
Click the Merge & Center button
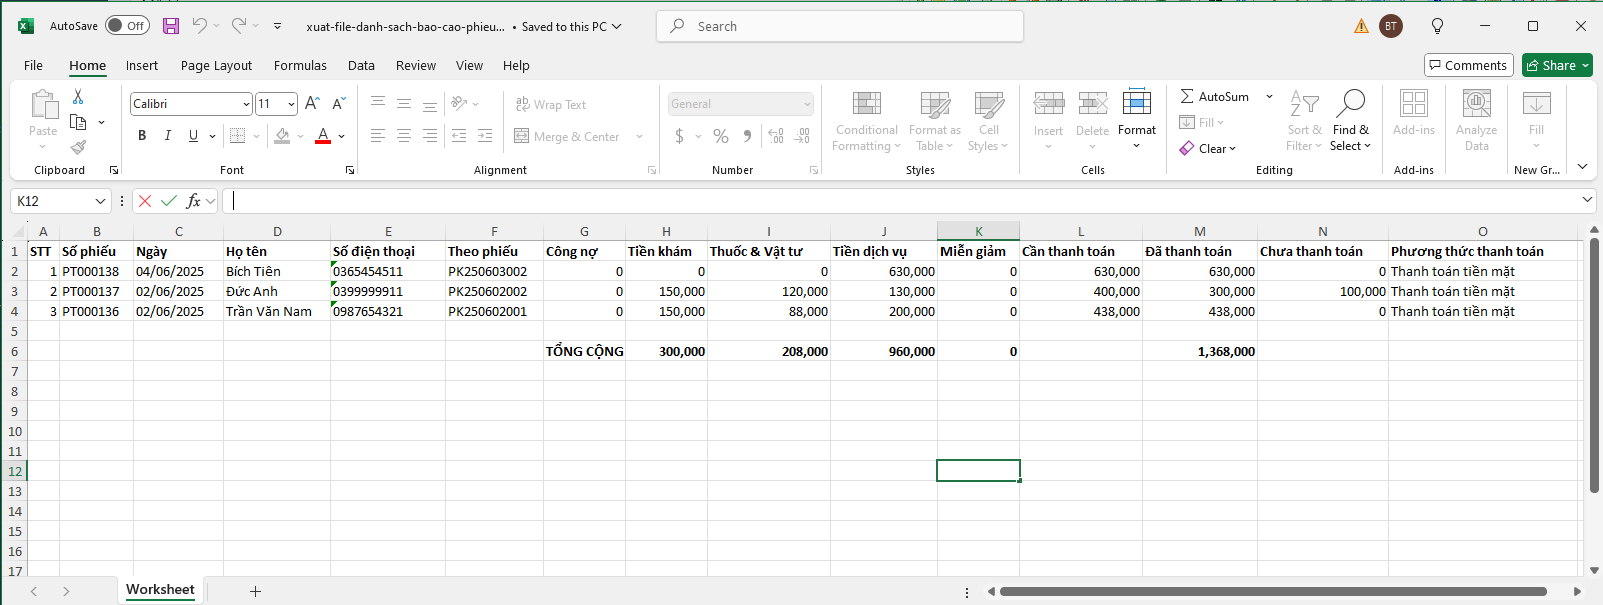coord(567,136)
